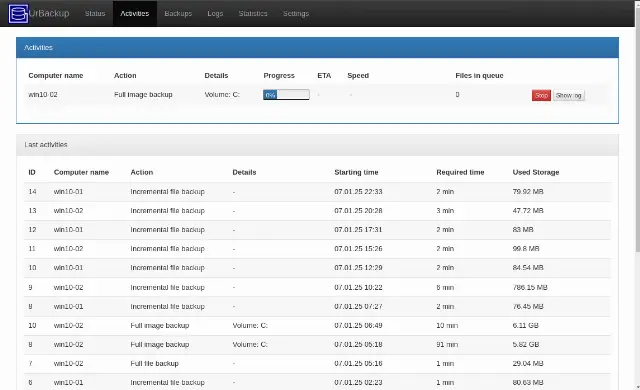Click the 6.11 GB storage value
The height and width of the screenshot is (390, 640).
coord(526,326)
